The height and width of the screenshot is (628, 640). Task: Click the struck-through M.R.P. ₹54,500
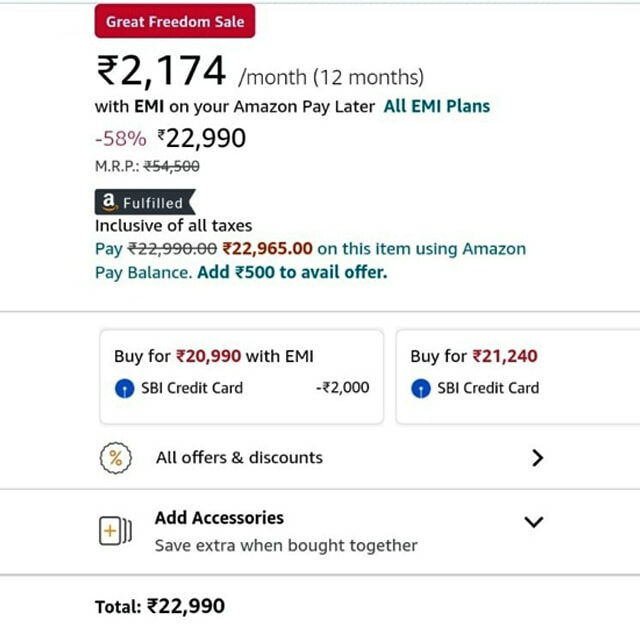(x=171, y=166)
